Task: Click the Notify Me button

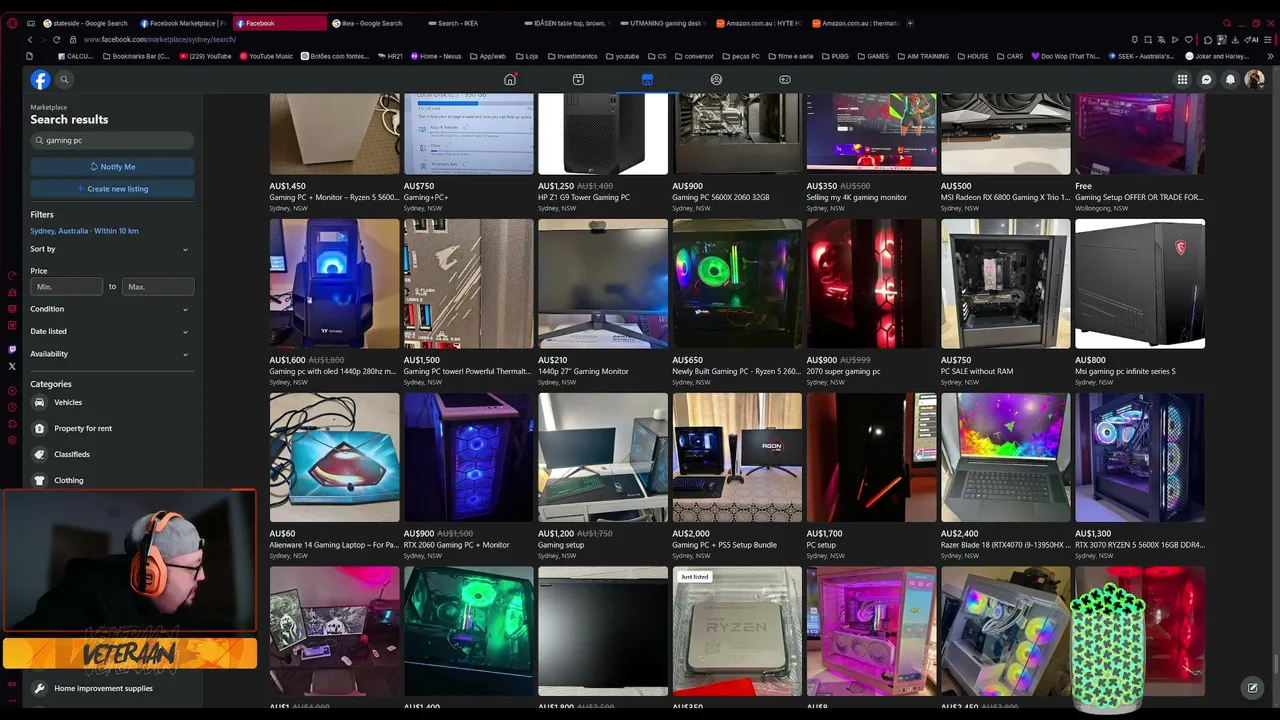Action: [112, 167]
